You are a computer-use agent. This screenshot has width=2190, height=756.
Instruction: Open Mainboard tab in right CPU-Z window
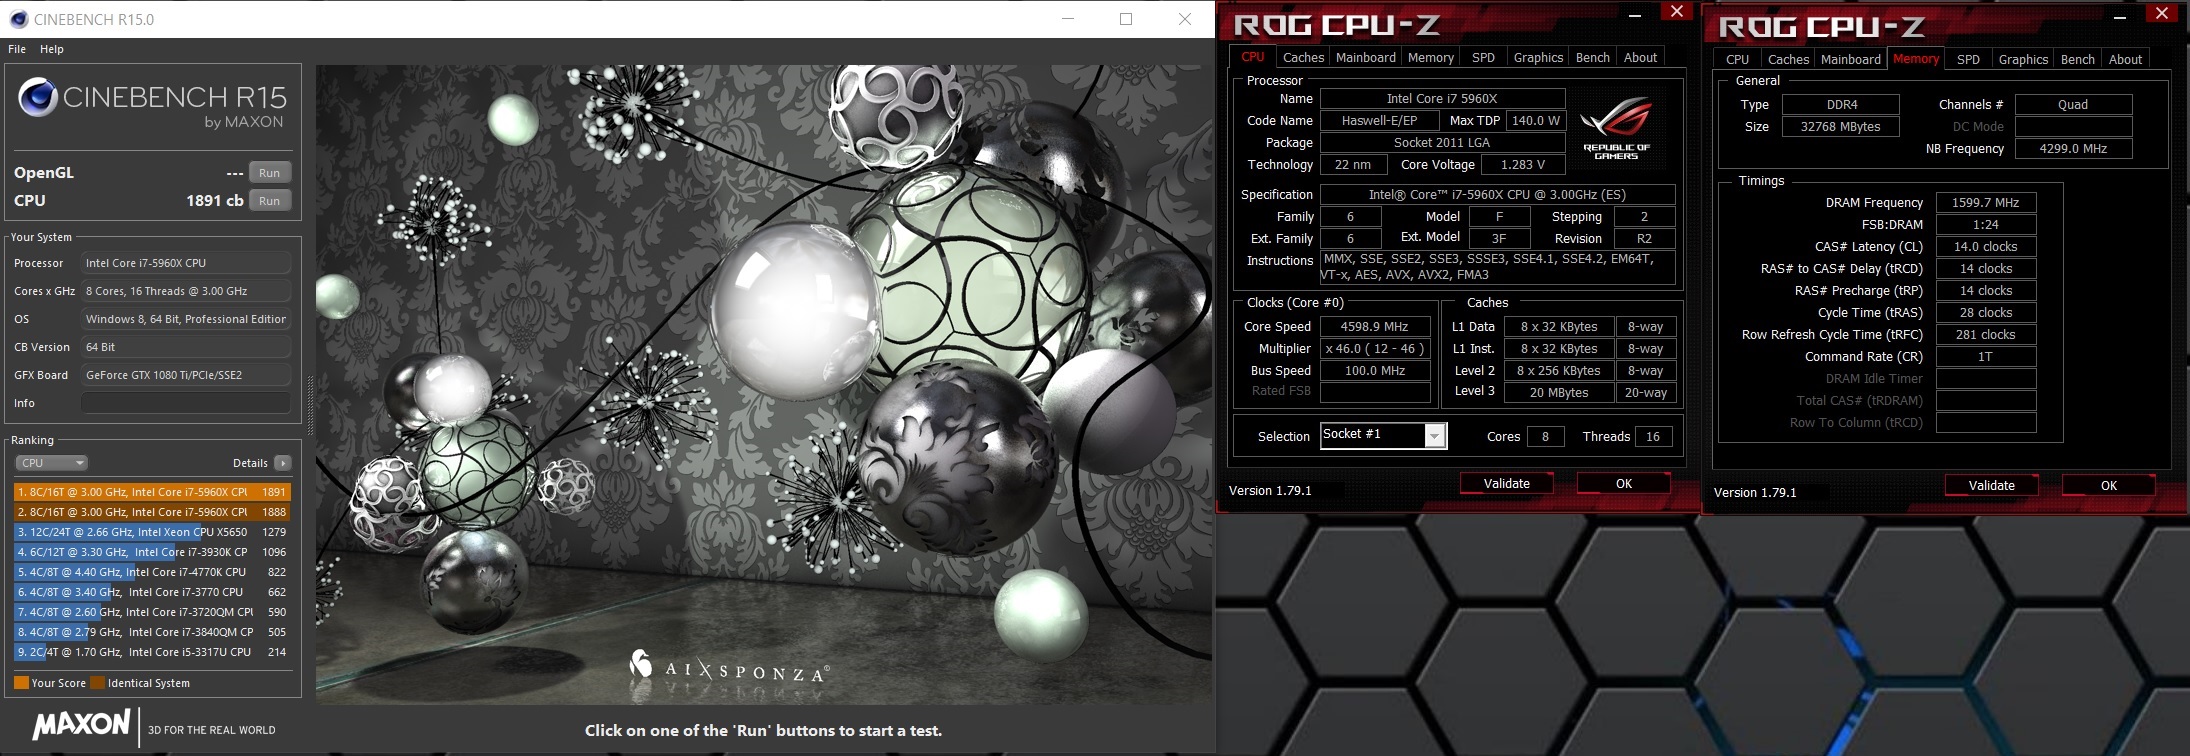[x=1851, y=60]
